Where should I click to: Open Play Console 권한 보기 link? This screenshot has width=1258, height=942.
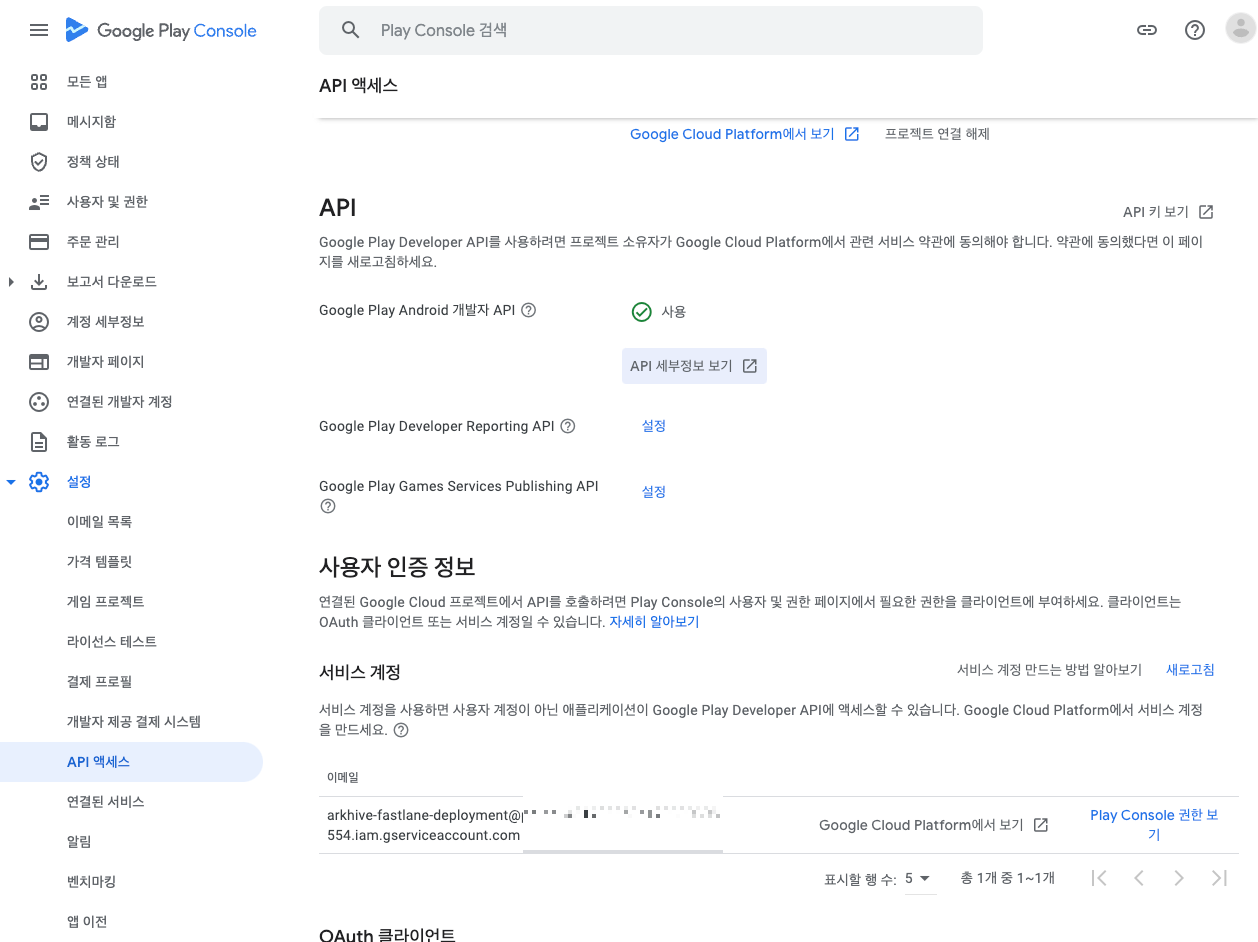coord(1154,825)
